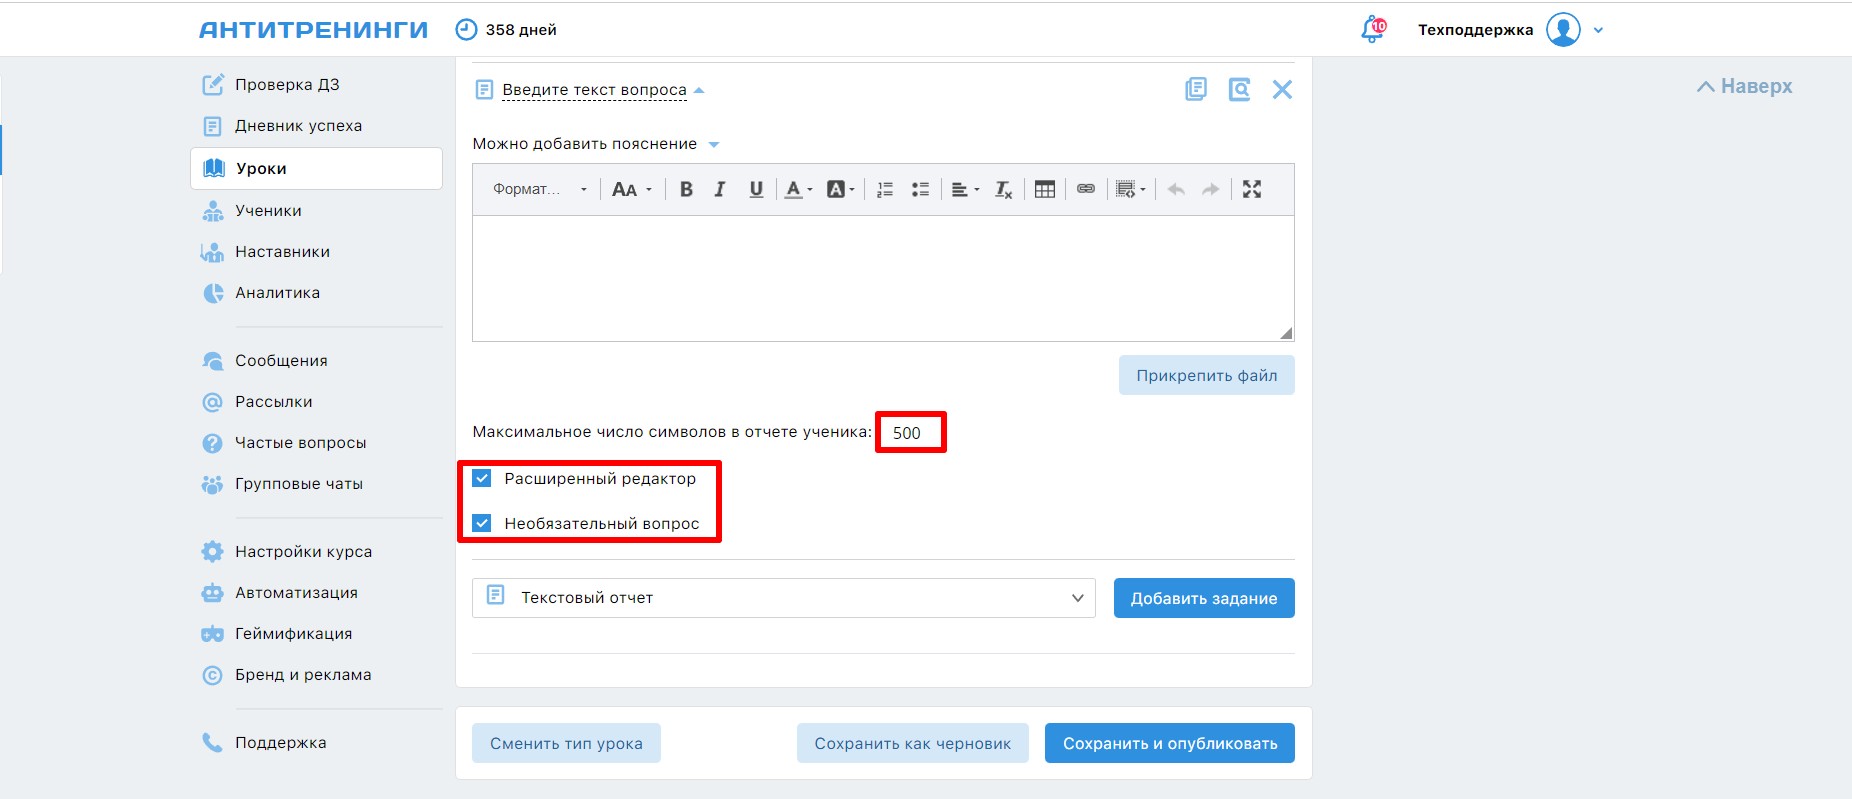Go to Аналитика in the sidebar

point(277,293)
